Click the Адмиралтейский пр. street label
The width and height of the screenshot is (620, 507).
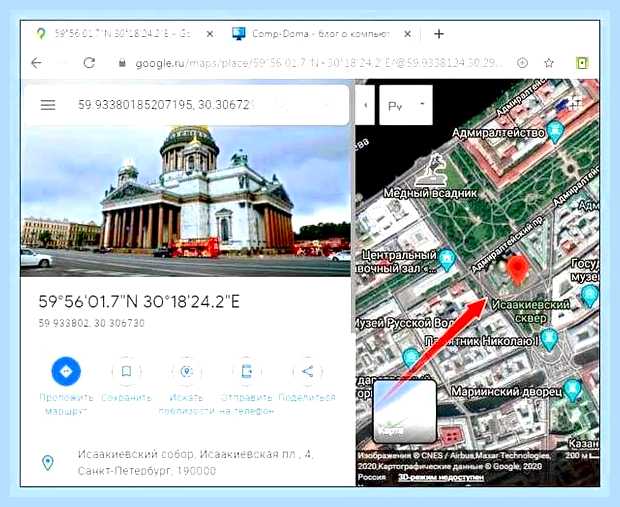(508, 244)
